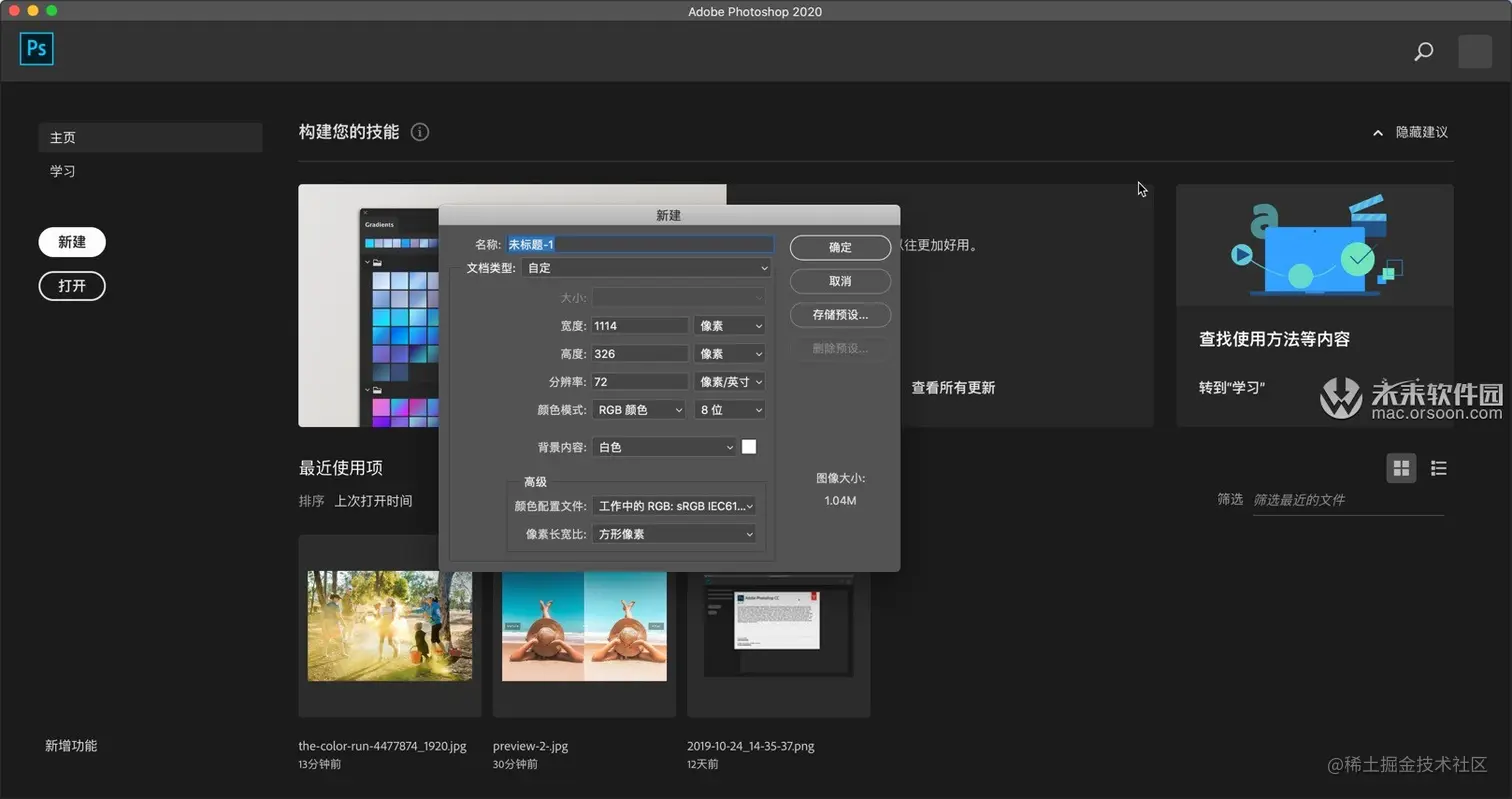Image resolution: width=1512 pixels, height=799 pixels.
Task: Open the 文档类型 dropdown
Action: pos(647,268)
